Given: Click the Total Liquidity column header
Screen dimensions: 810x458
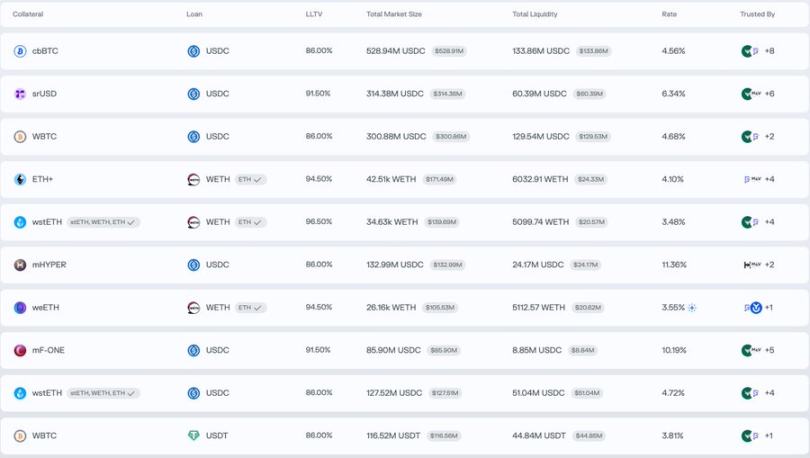Looking at the screenshot, I should click(x=534, y=14).
